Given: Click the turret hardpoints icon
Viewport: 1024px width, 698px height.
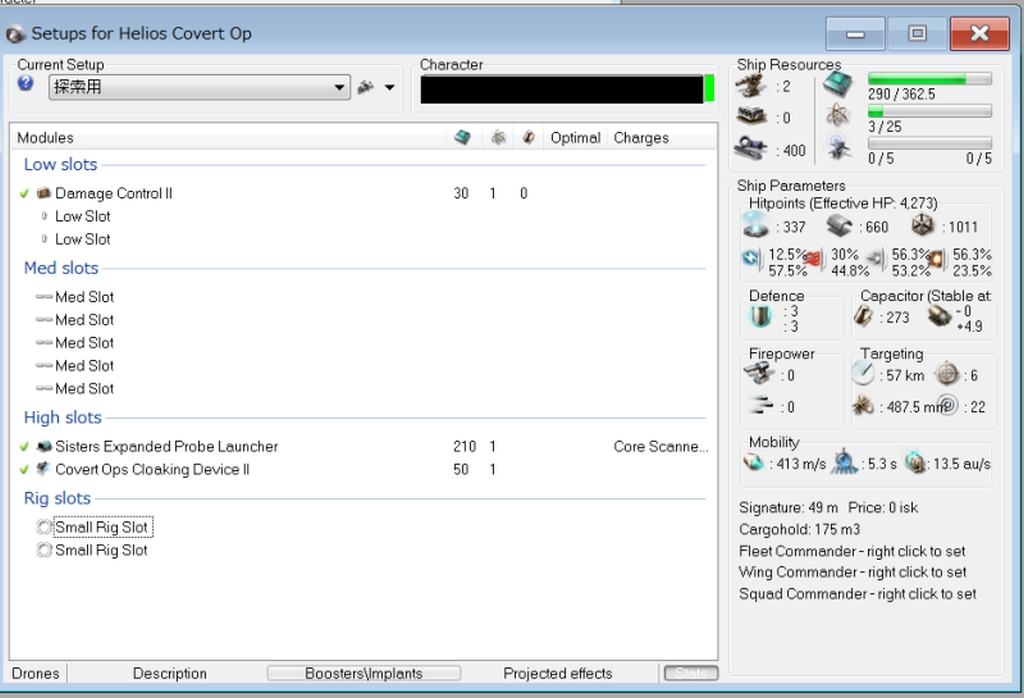Looking at the screenshot, I should (x=750, y=86).
